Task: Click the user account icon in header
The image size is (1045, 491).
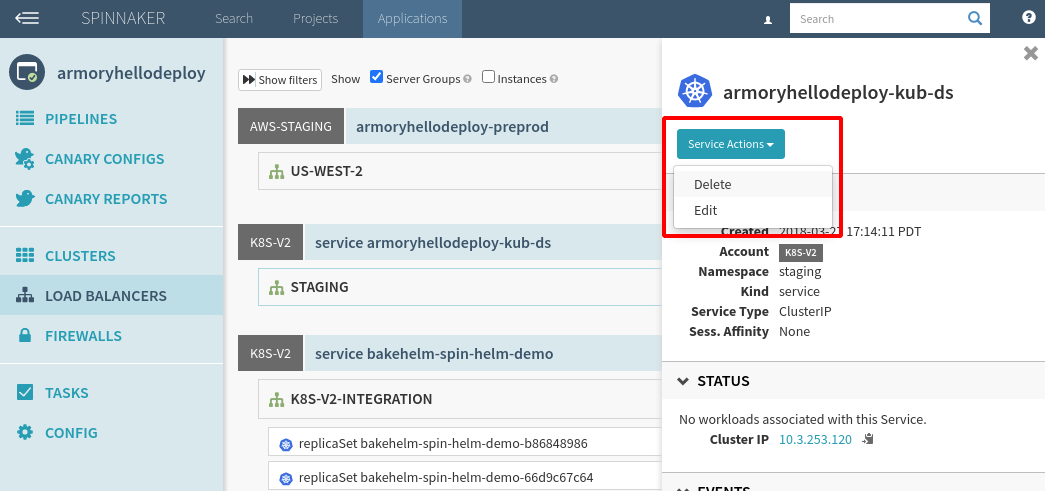Action: [x=768, y=19]
